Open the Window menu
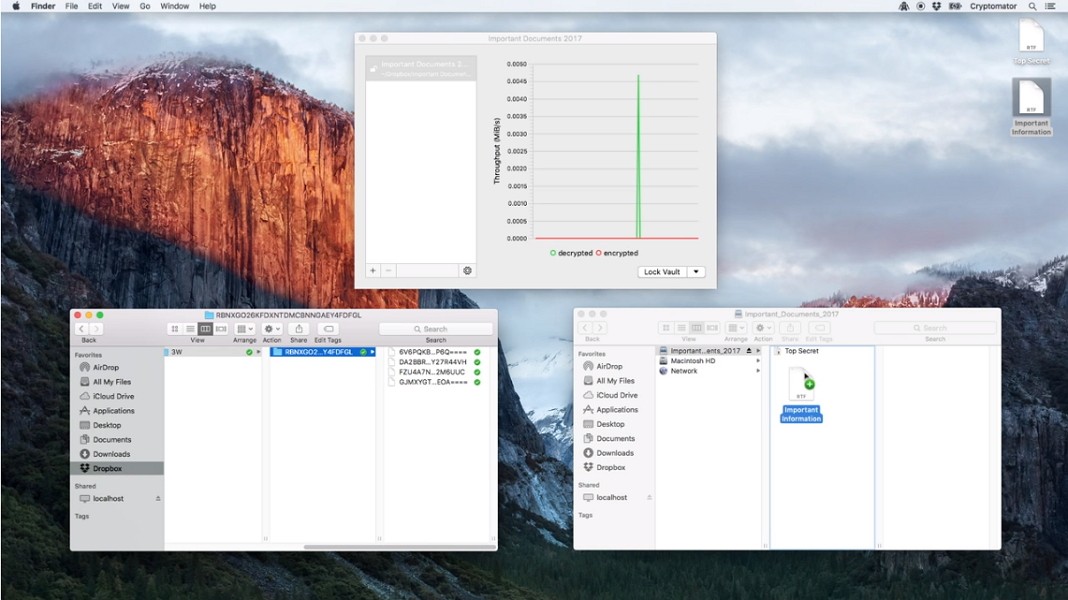 (x=174, y=6)
